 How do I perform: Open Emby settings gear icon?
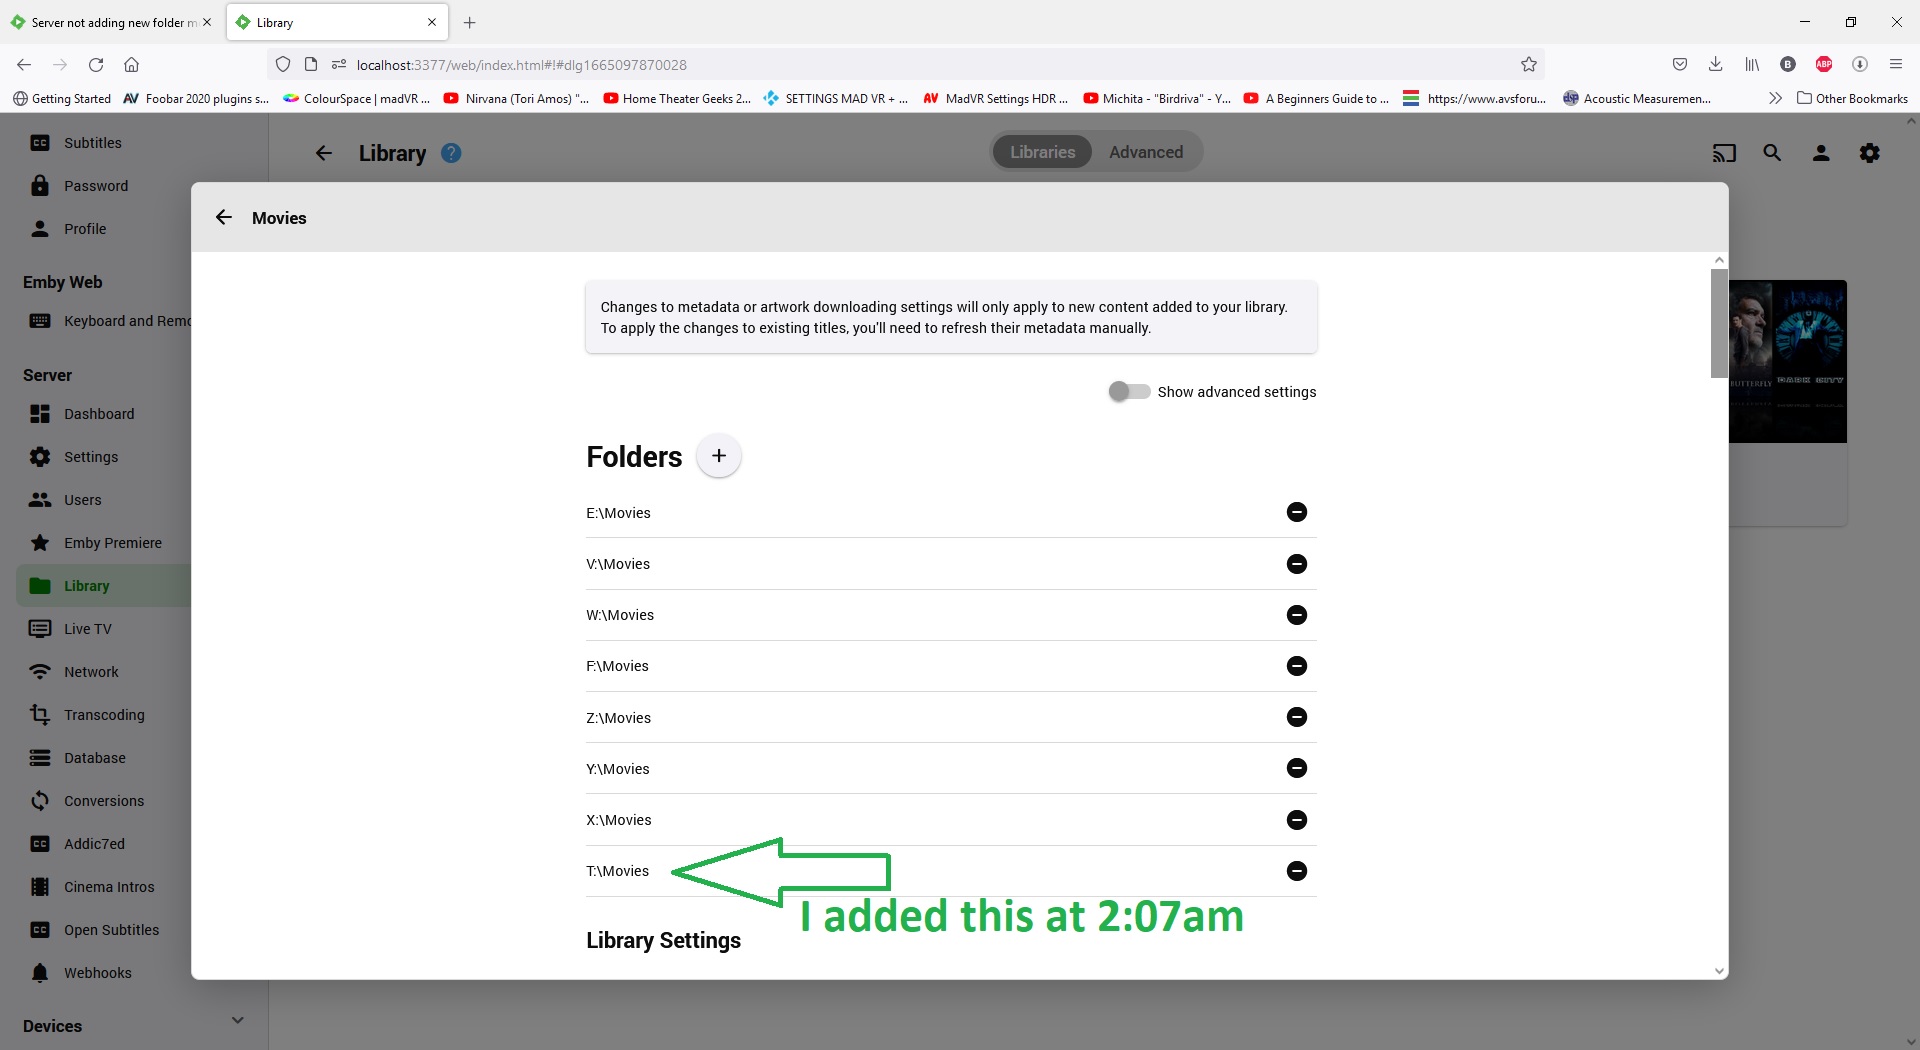click(x=1869, y=153)
